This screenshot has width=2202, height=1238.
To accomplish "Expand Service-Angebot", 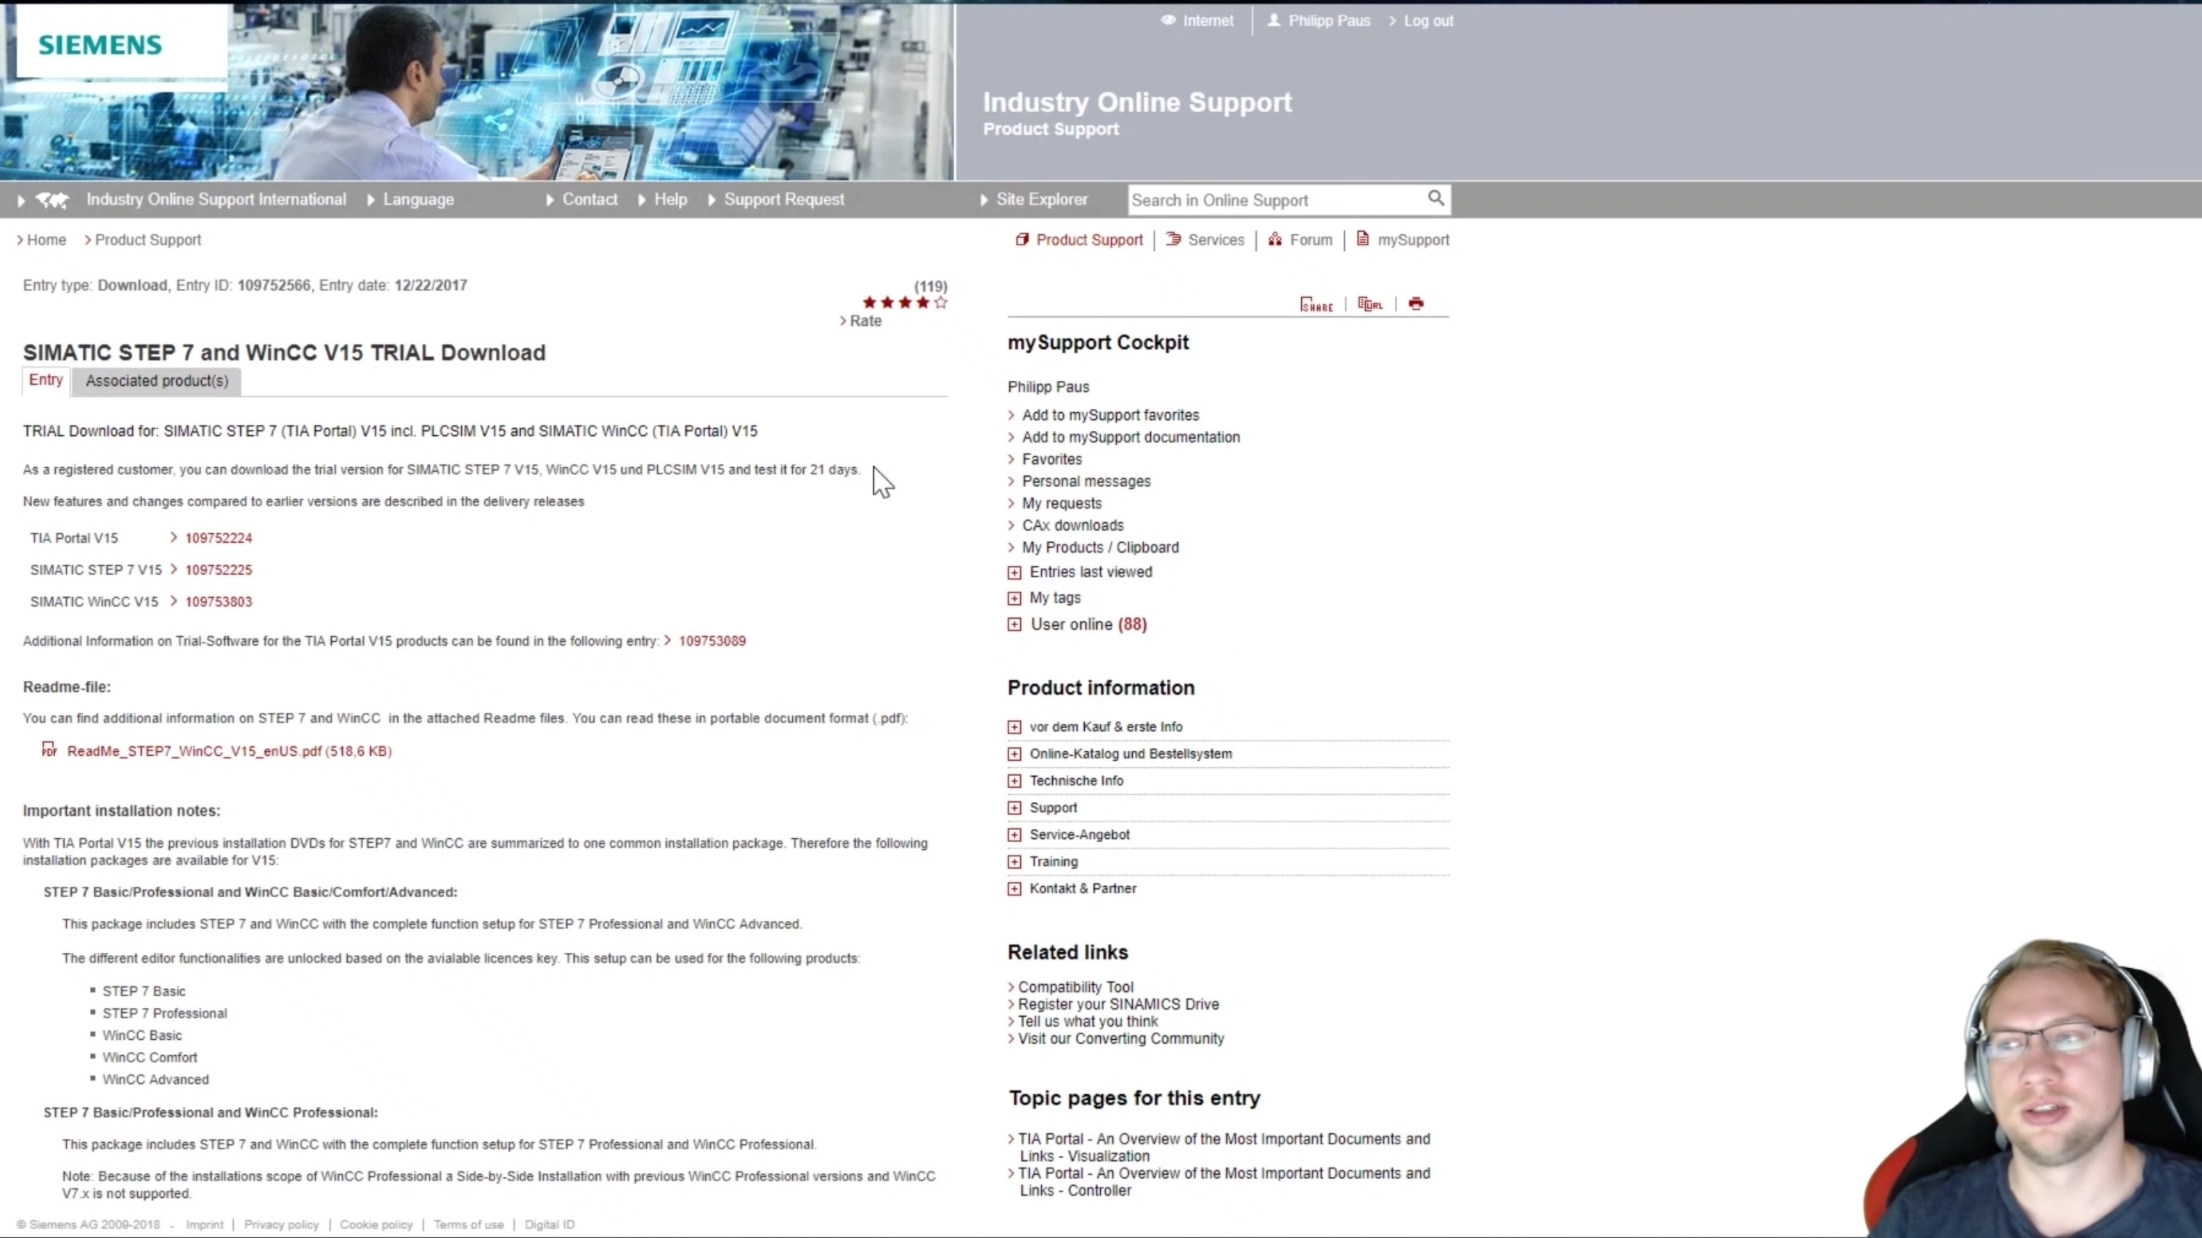I will pos(1014,835).
